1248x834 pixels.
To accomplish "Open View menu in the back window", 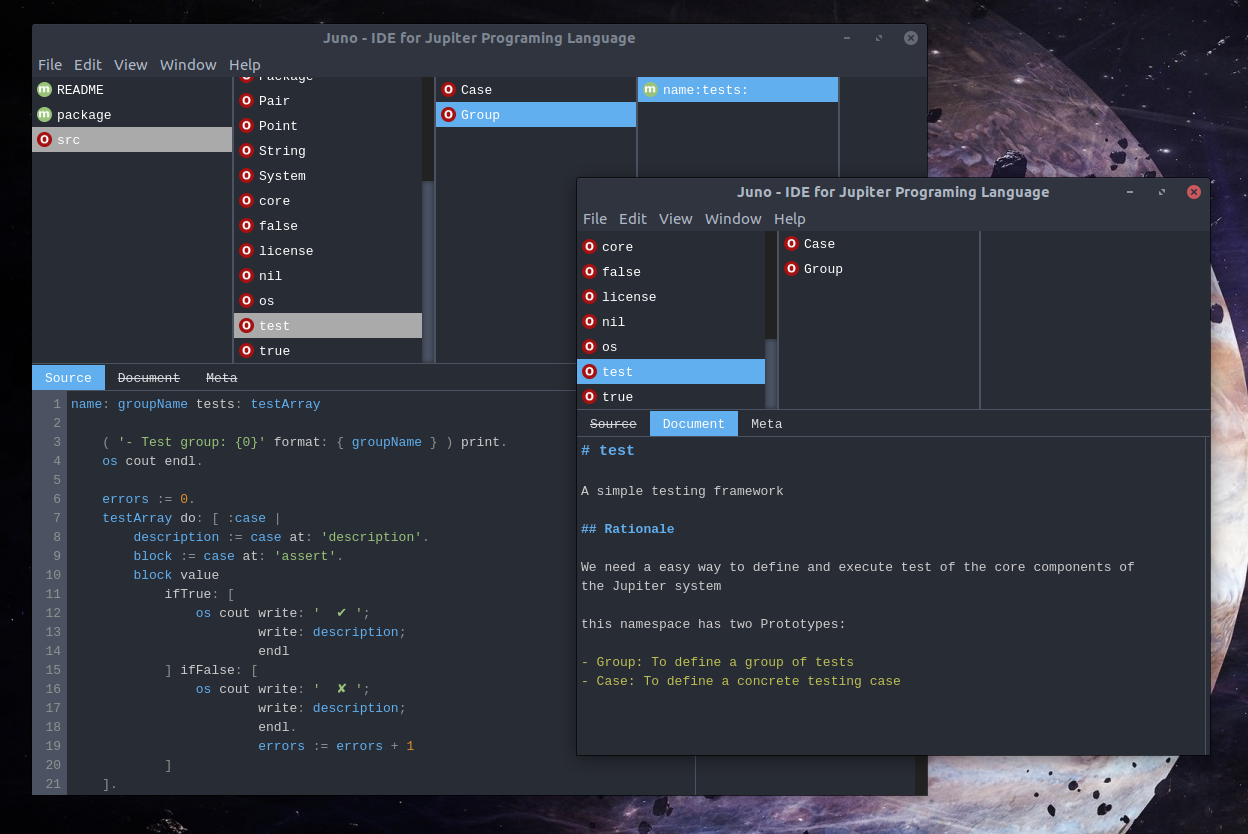I will [131, 65].
